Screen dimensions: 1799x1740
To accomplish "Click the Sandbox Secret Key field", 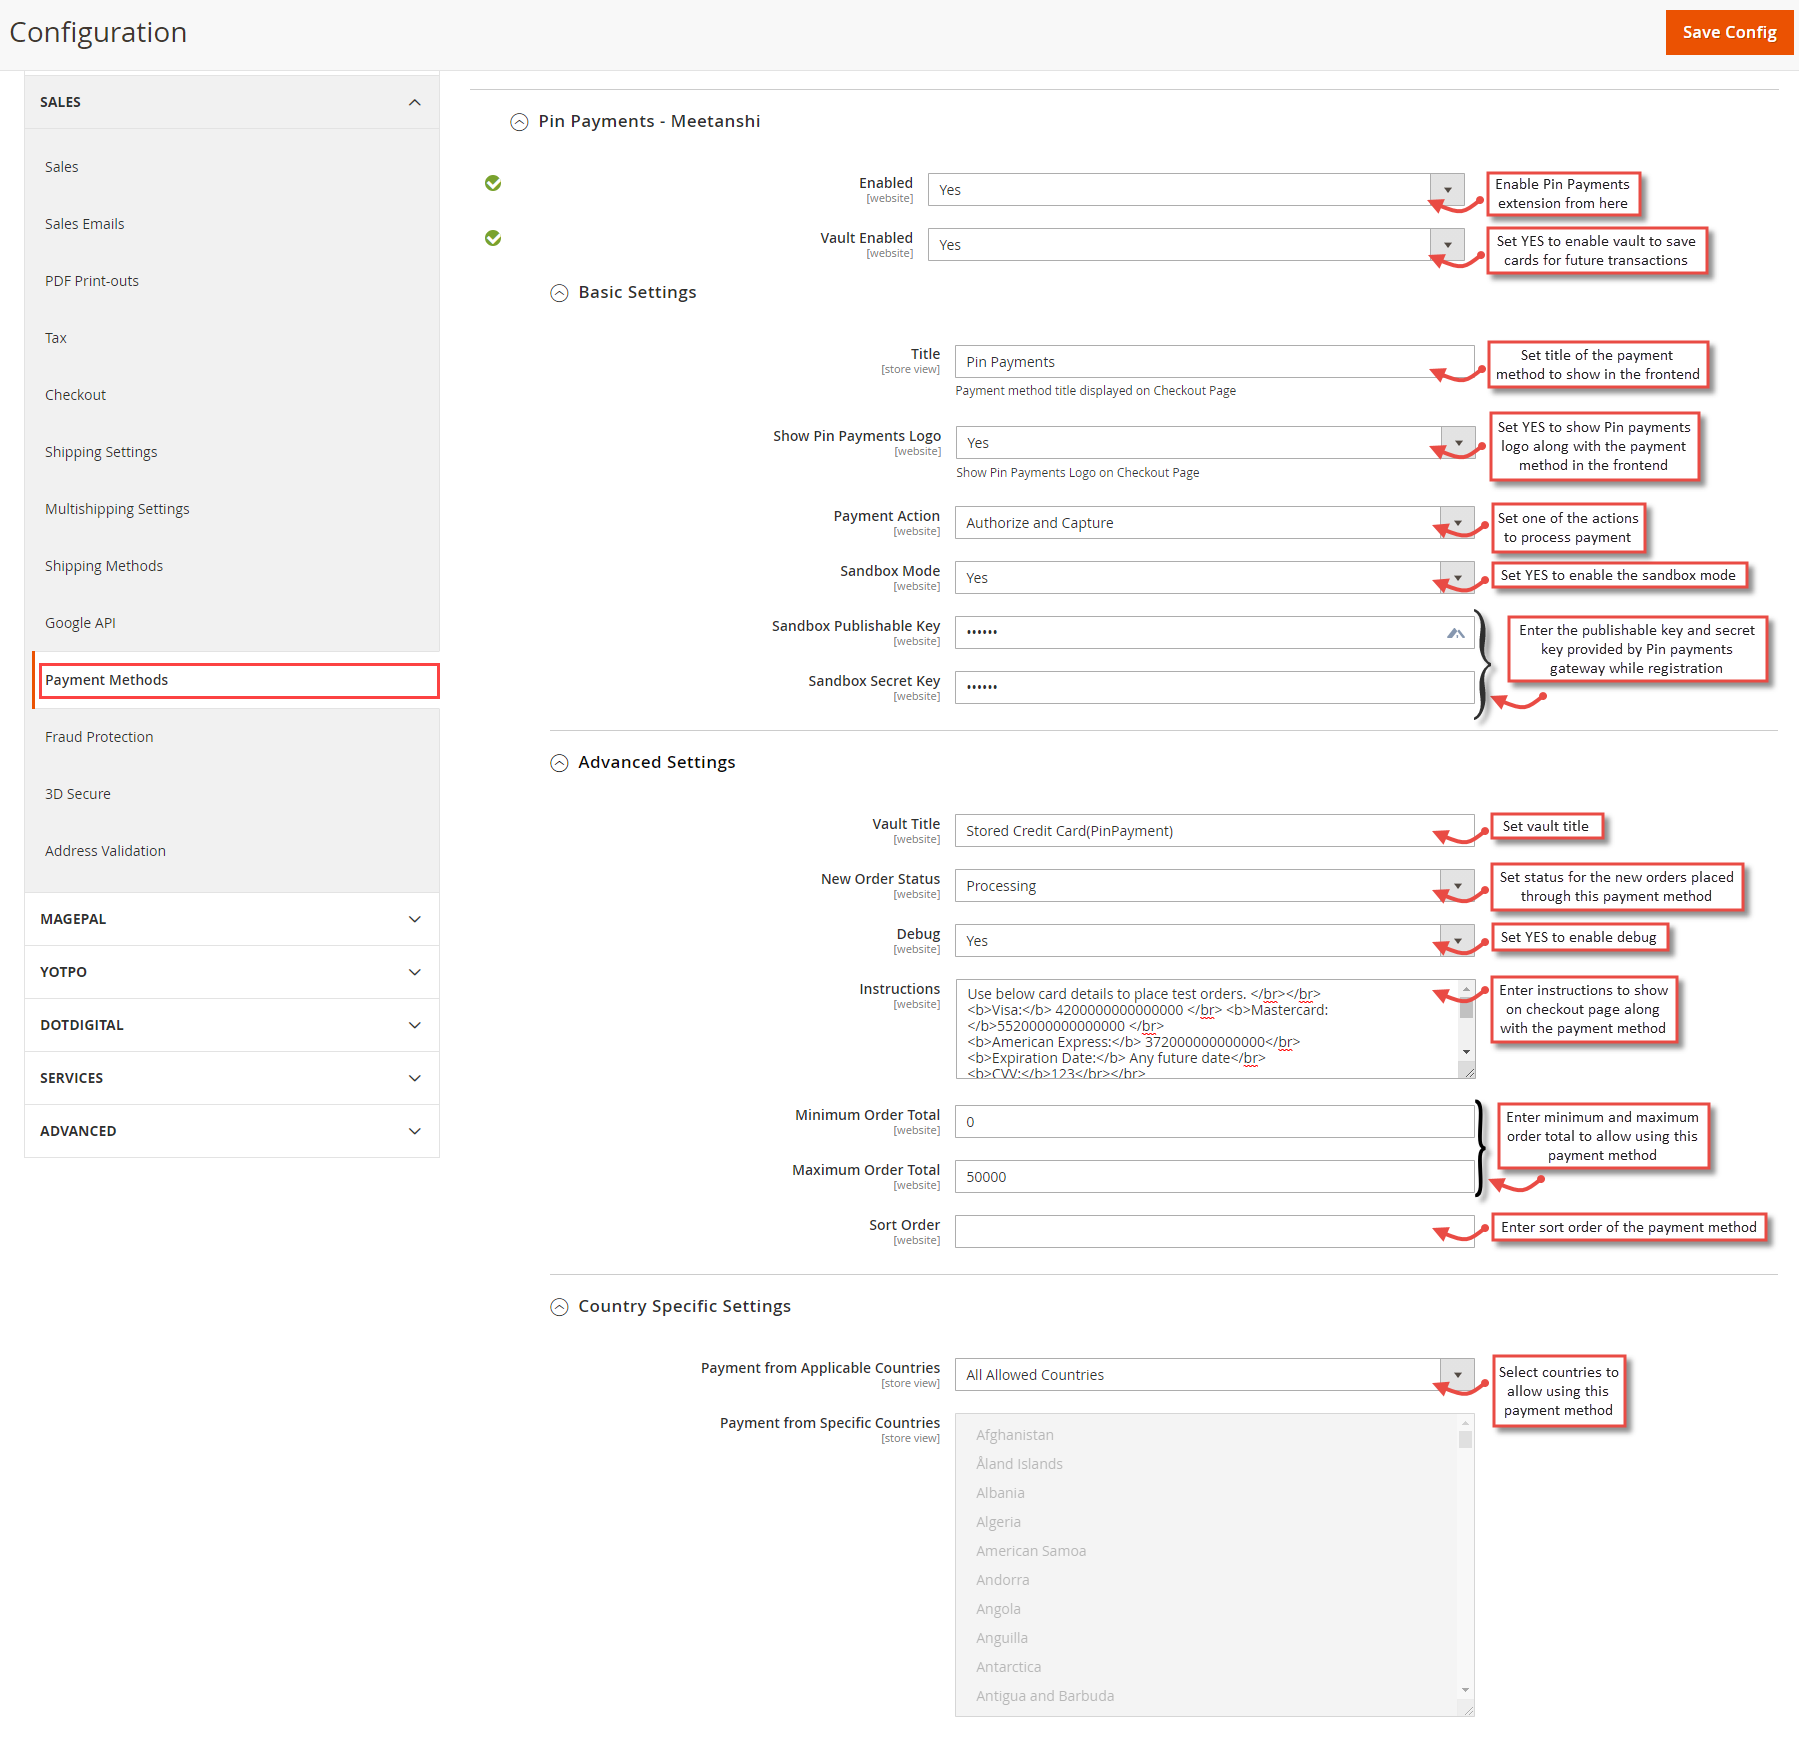I will [1214, 688].
